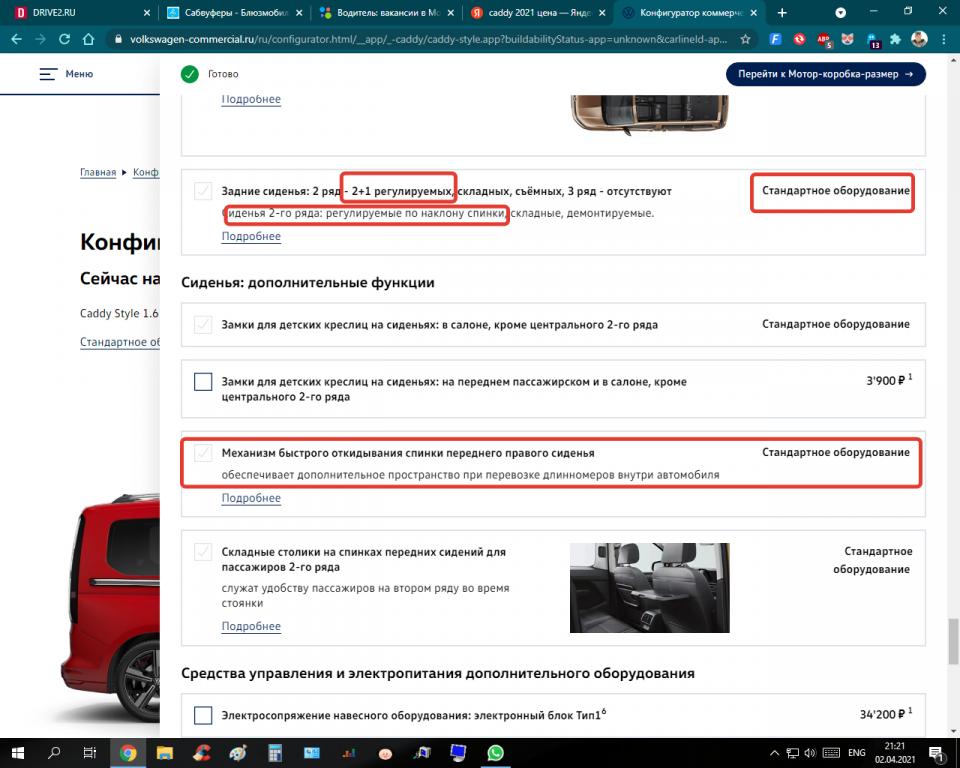Open CCleaner from the taskbar
This screenshot has width=960, height=768.
tap(201, 753)
